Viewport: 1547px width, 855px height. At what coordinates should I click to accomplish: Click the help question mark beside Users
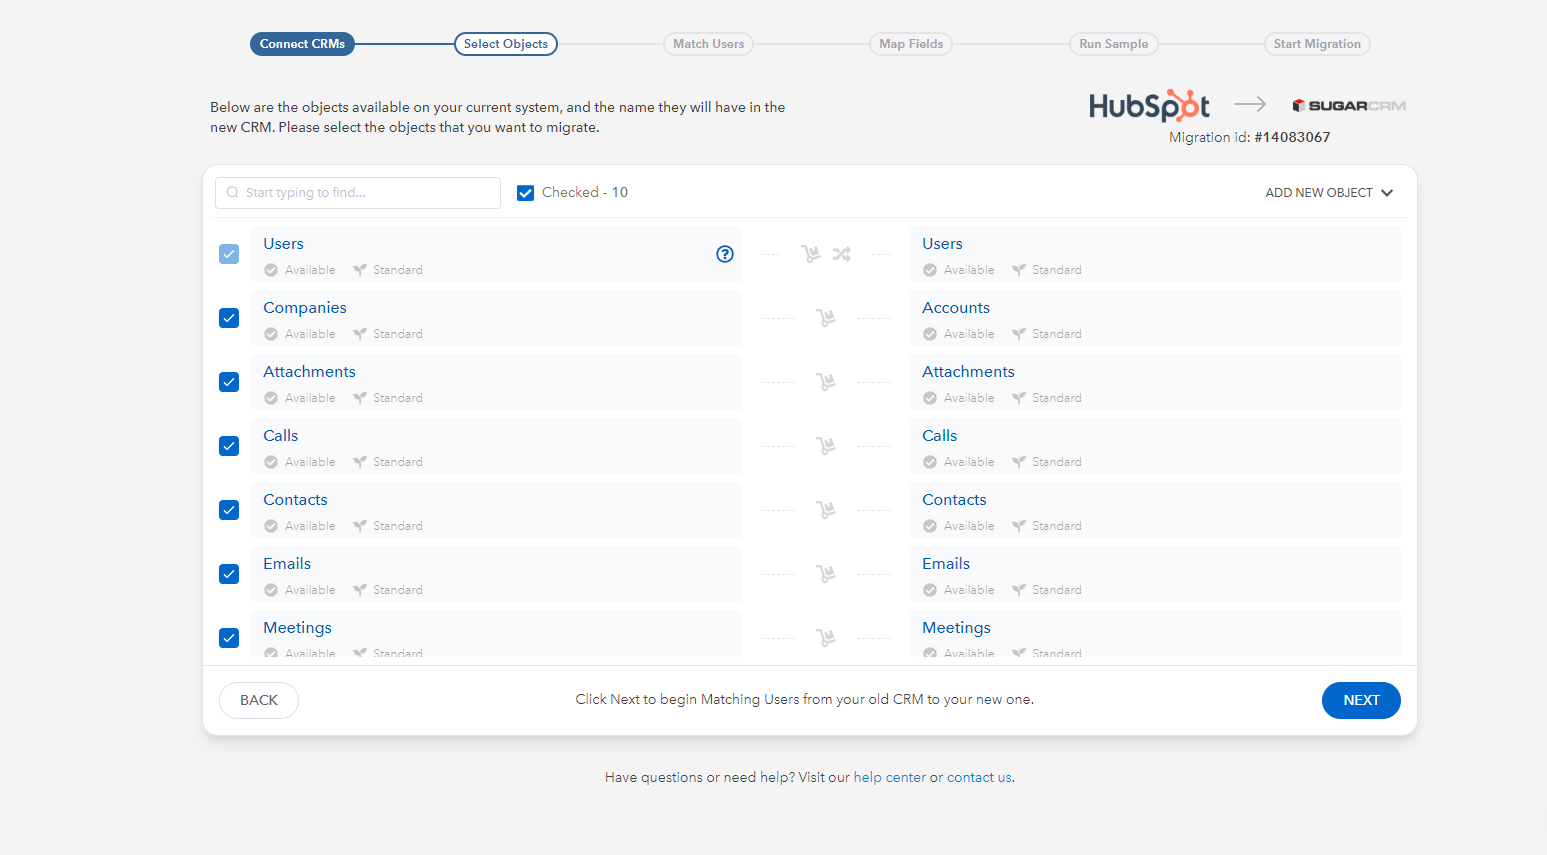[724, 254]
